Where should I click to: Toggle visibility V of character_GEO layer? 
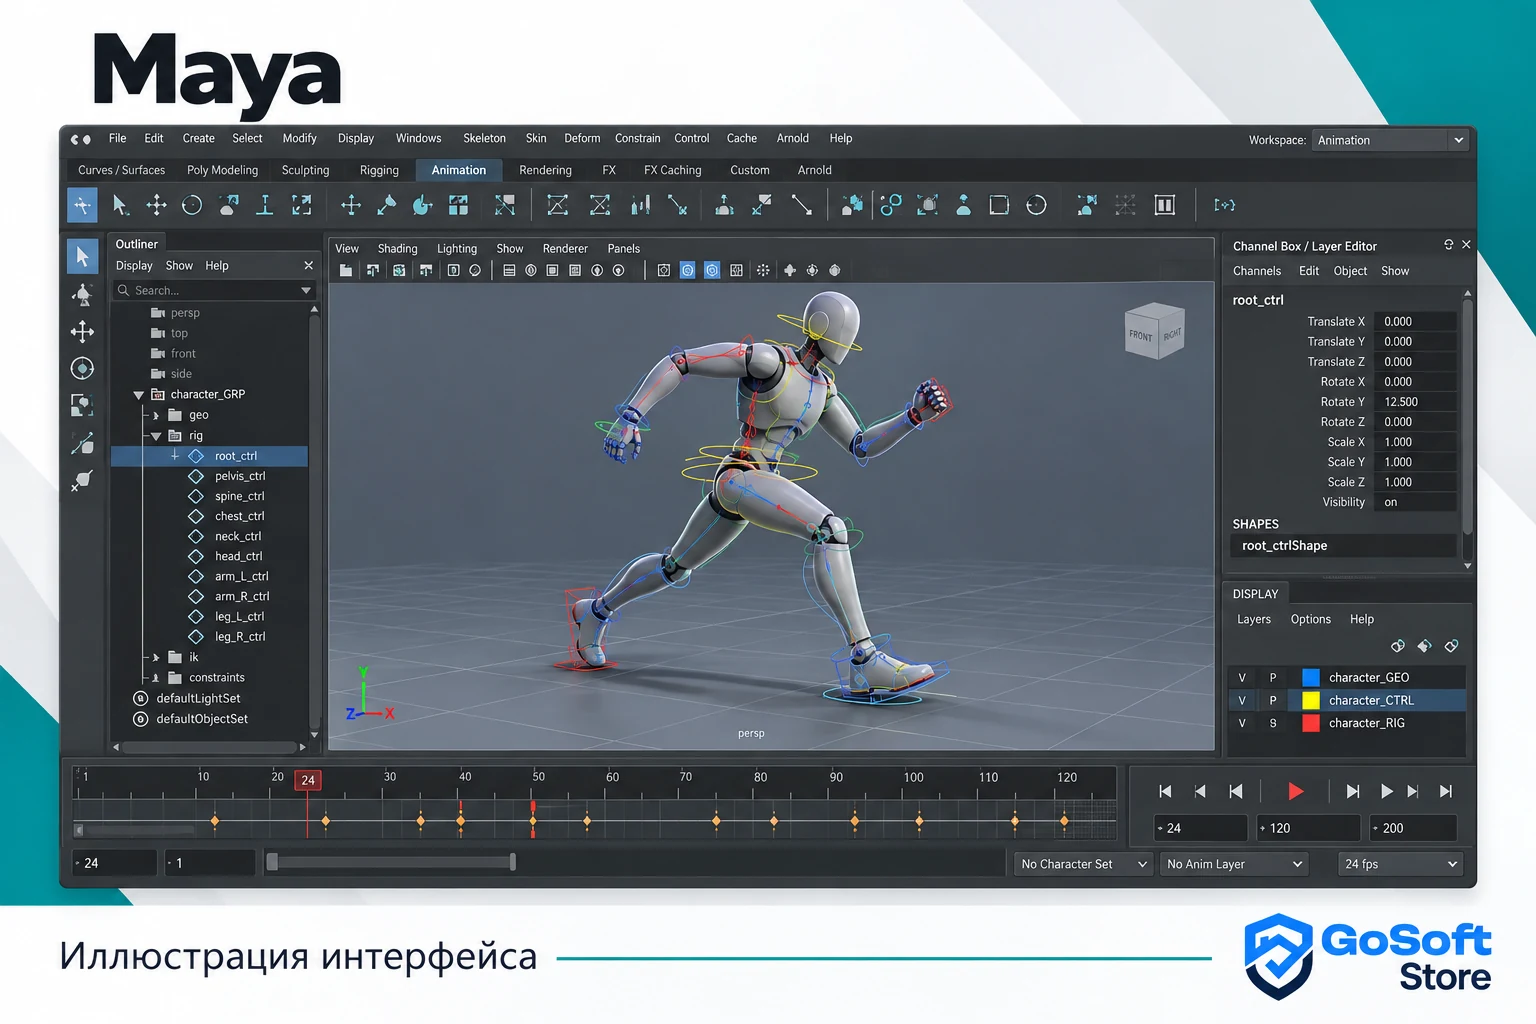1242,677
